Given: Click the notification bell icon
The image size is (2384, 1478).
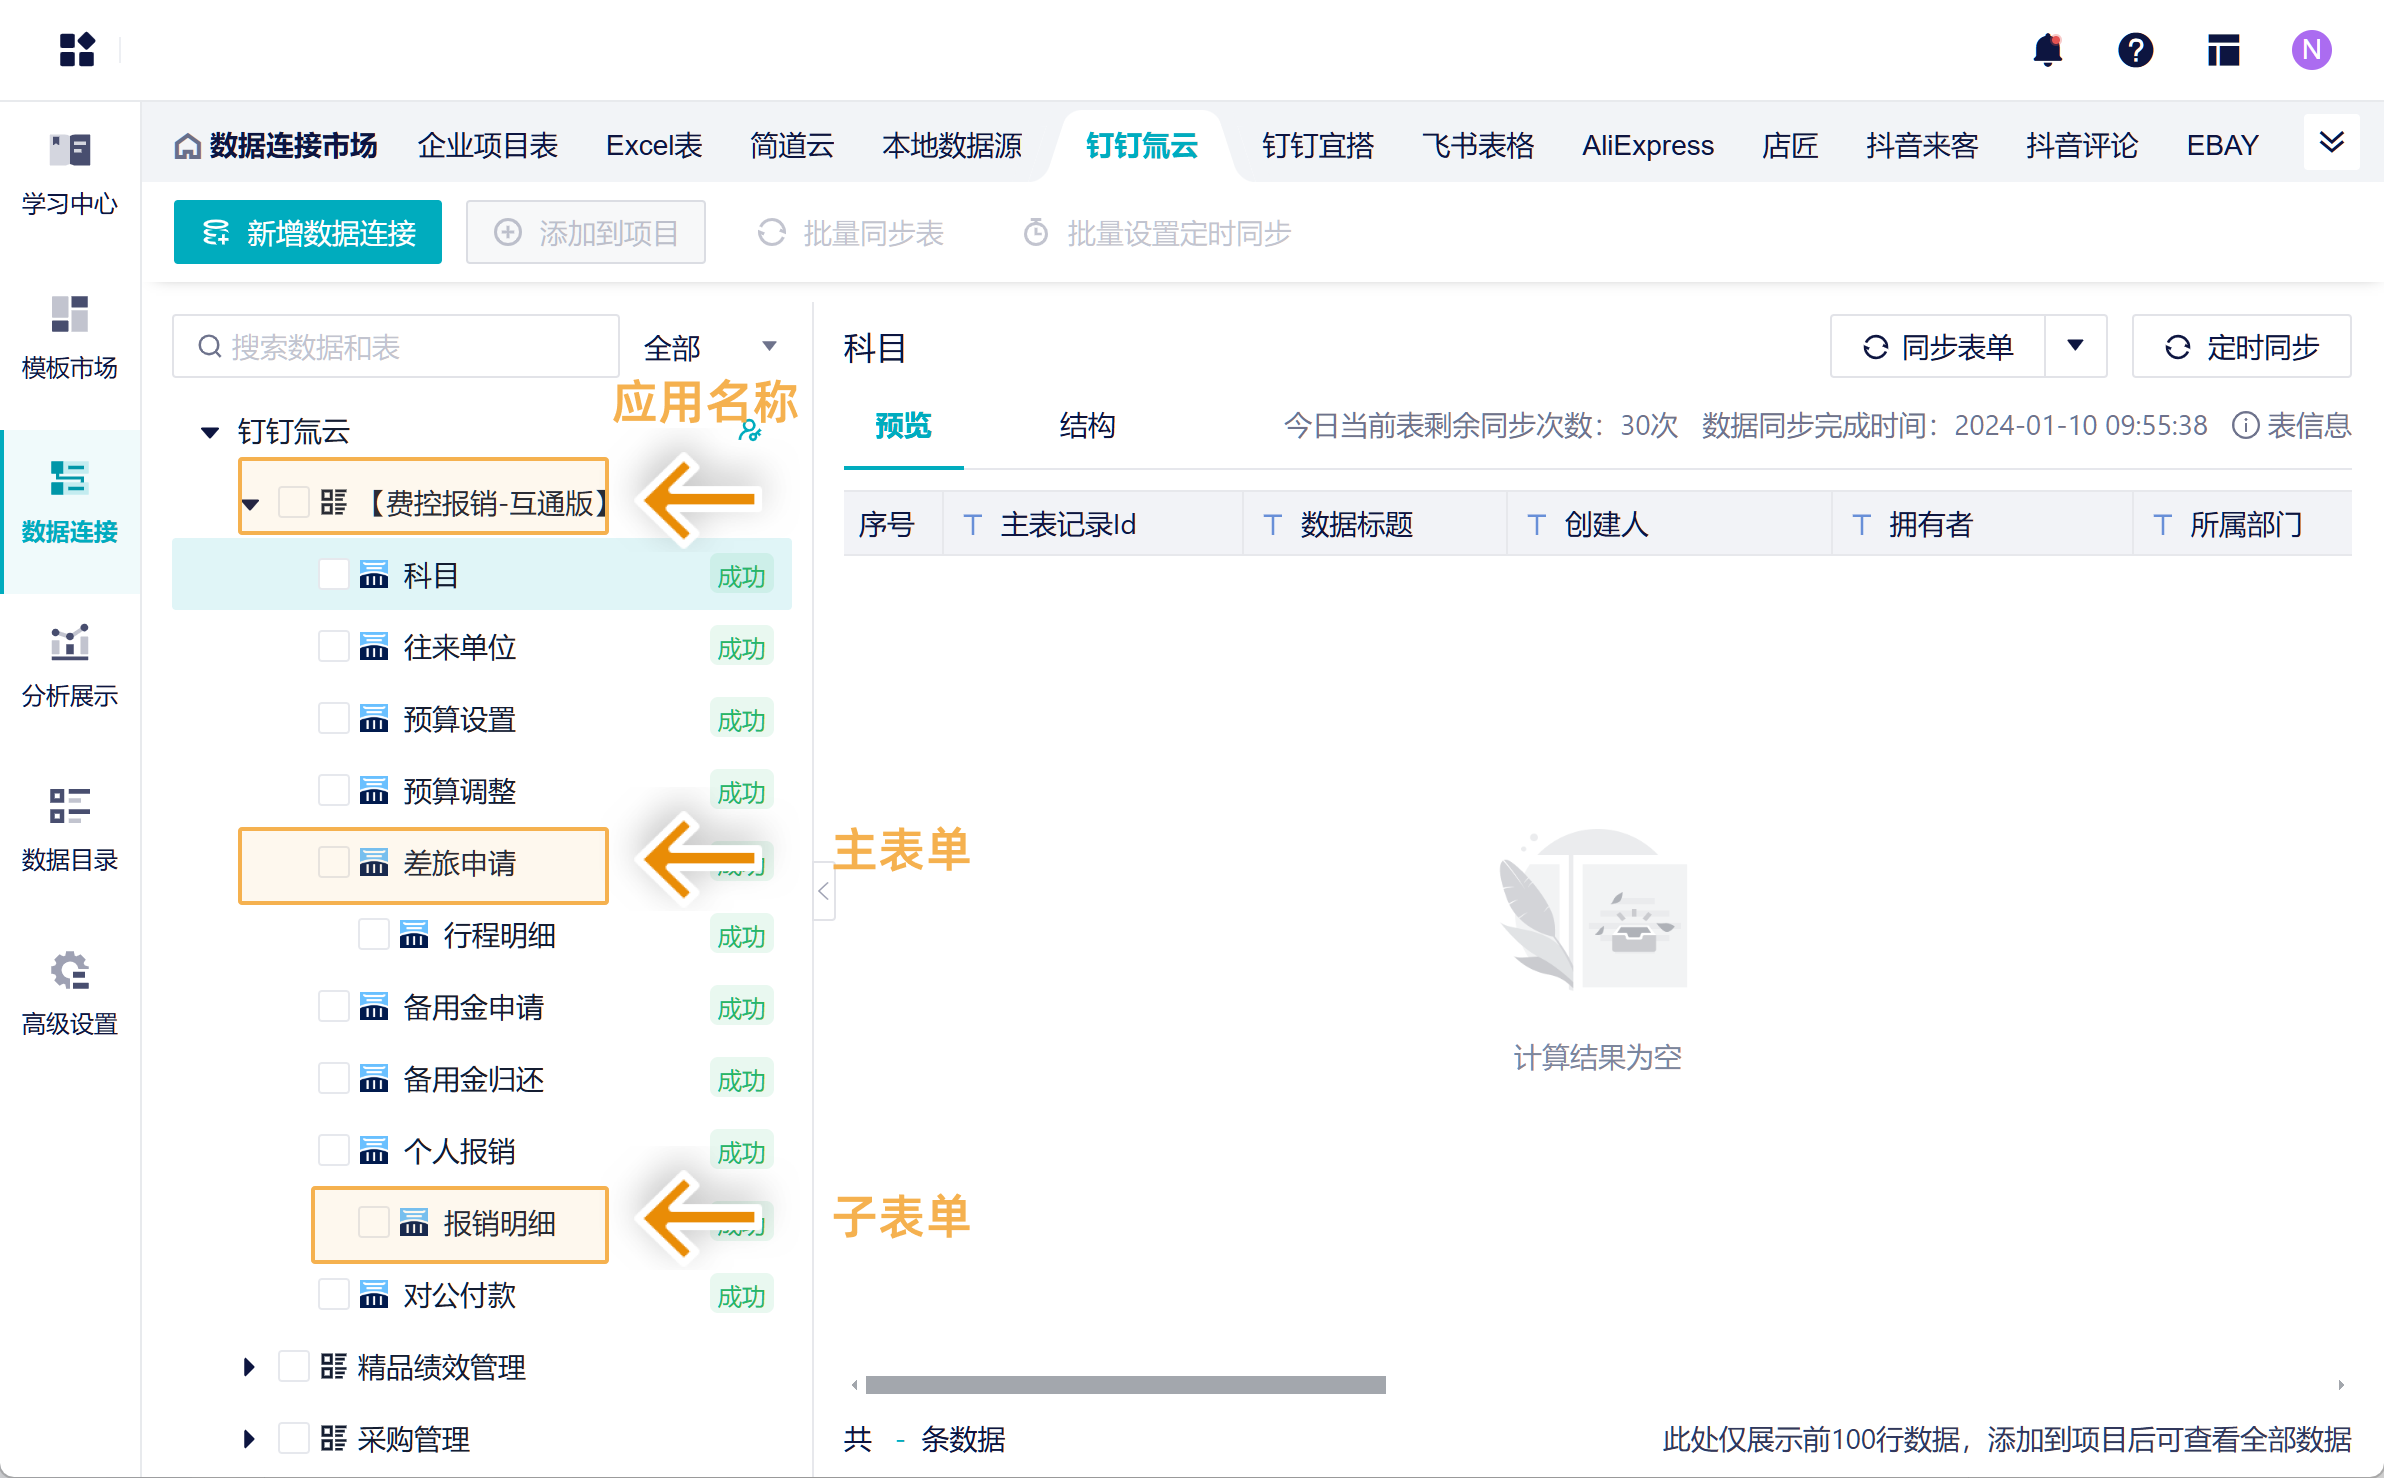Looking at the screenshot, I should click(2047, 50).
